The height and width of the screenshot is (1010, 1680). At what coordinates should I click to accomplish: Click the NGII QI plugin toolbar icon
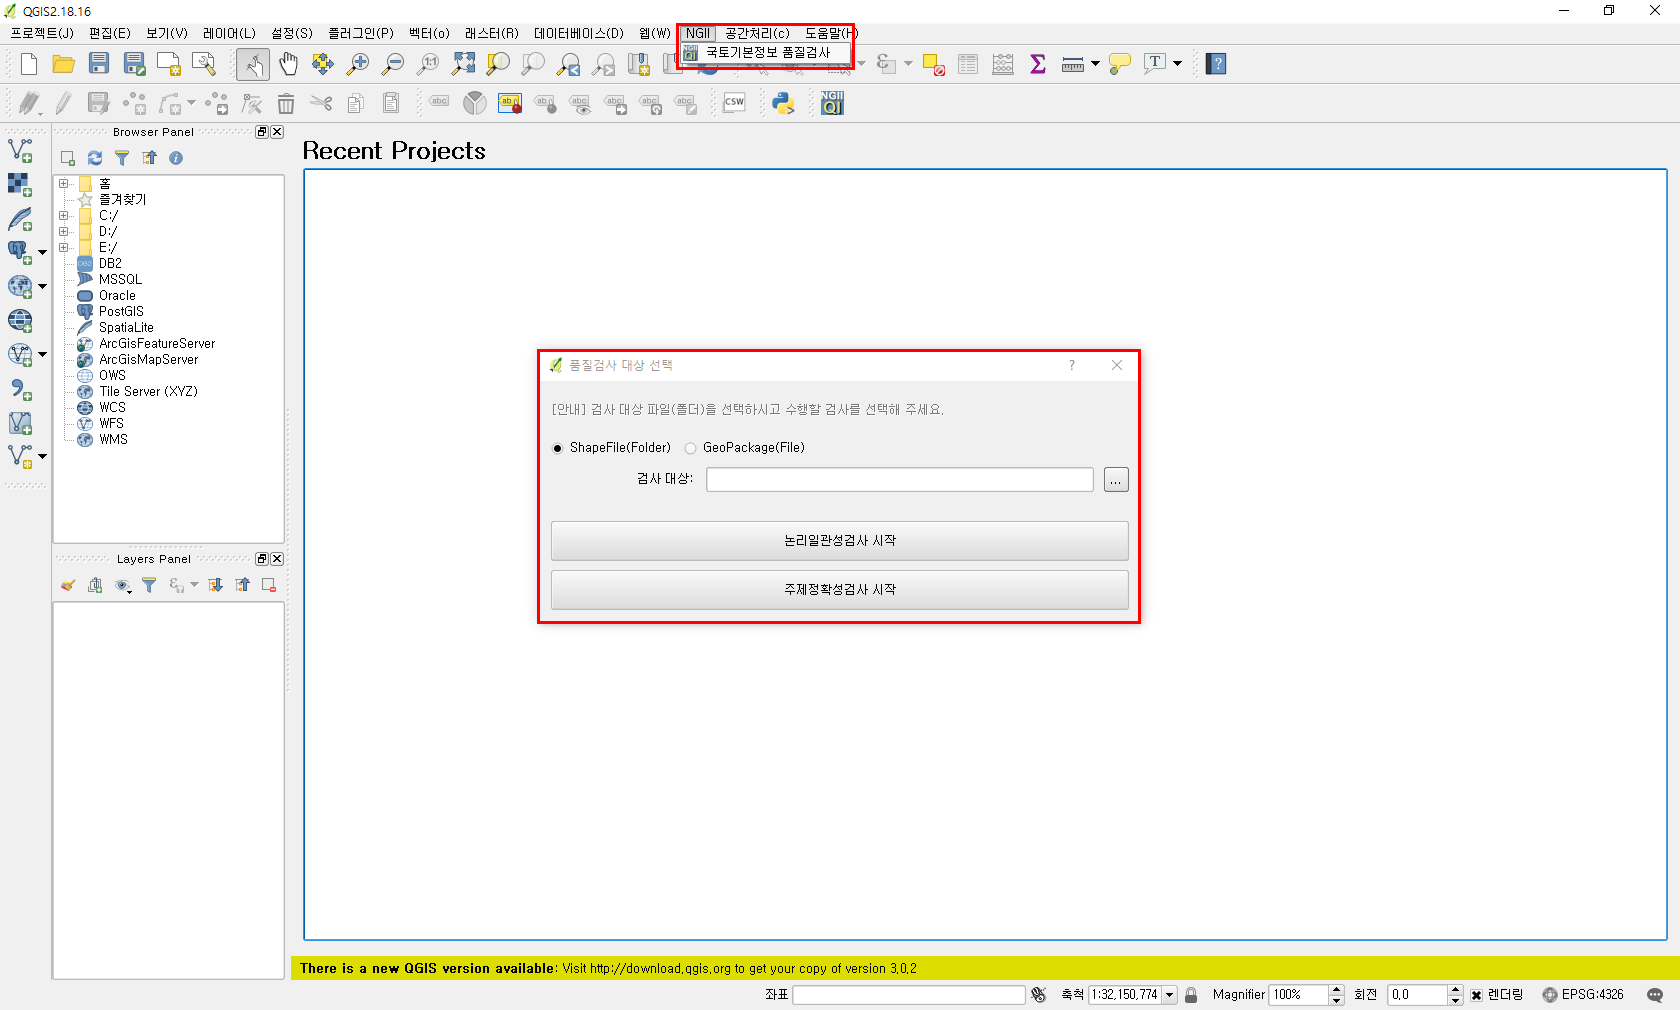pos(832,103)
